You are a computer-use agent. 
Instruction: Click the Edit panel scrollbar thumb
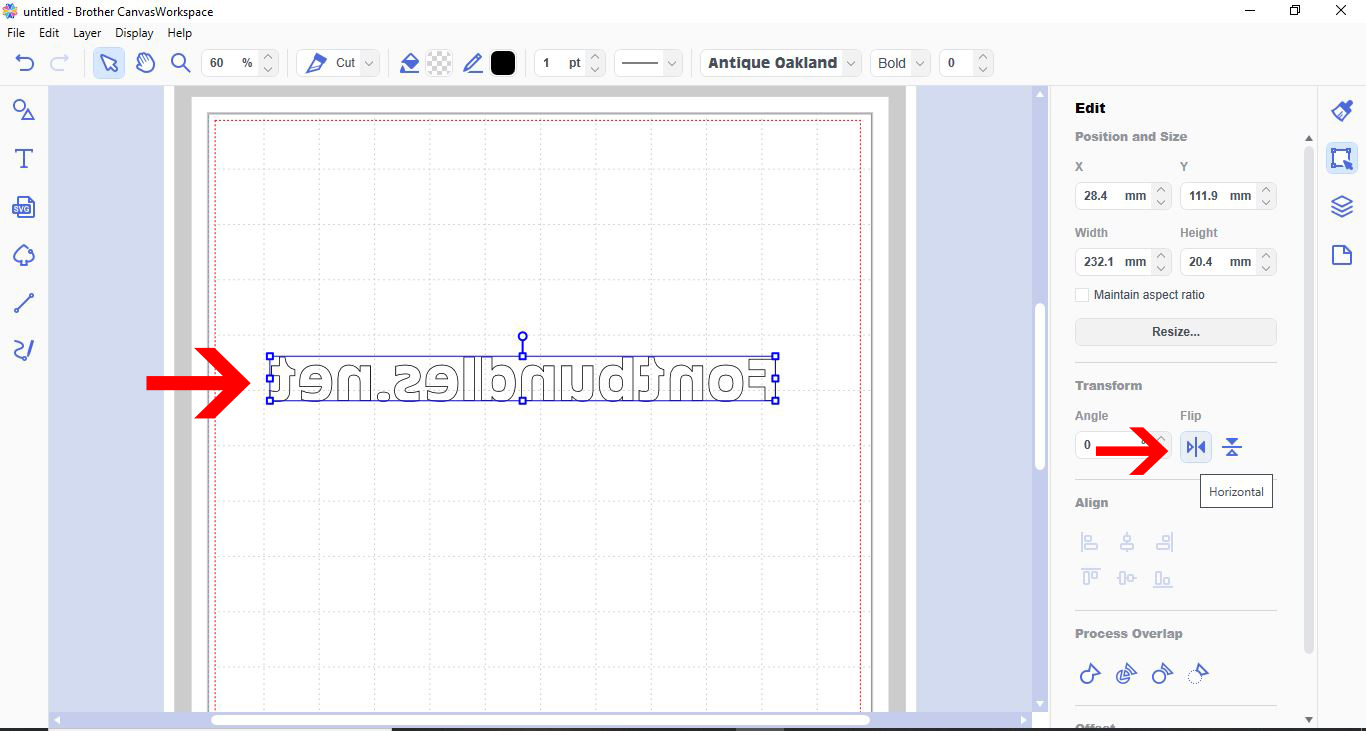click(x=1308, y=400)
